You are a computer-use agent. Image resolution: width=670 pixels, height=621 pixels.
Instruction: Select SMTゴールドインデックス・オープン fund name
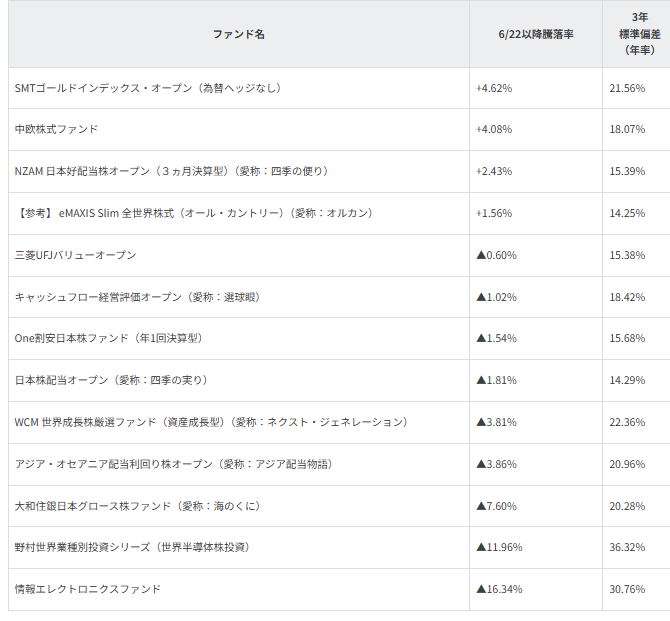tap(148, 88)
